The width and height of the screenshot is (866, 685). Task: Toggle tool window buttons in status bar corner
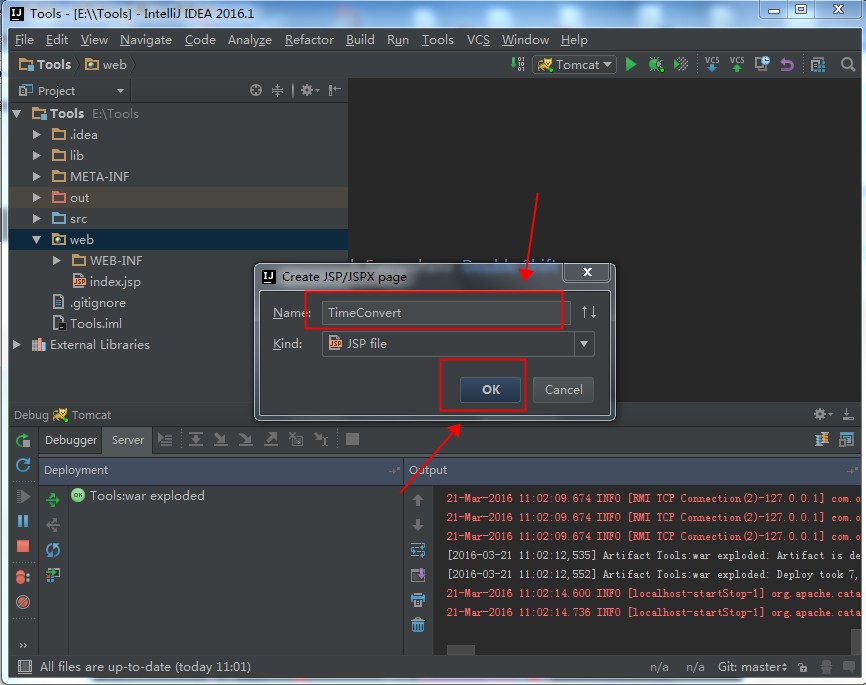(25, 667)
